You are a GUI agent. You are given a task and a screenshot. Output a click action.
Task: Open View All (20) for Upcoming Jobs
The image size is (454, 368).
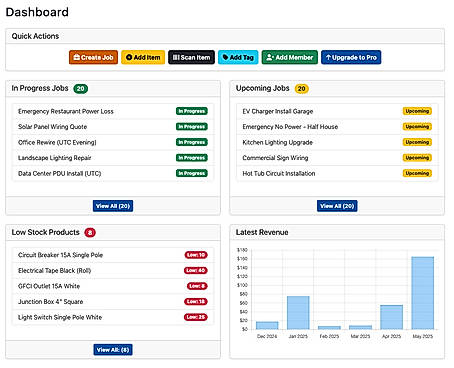click(337, 206)
